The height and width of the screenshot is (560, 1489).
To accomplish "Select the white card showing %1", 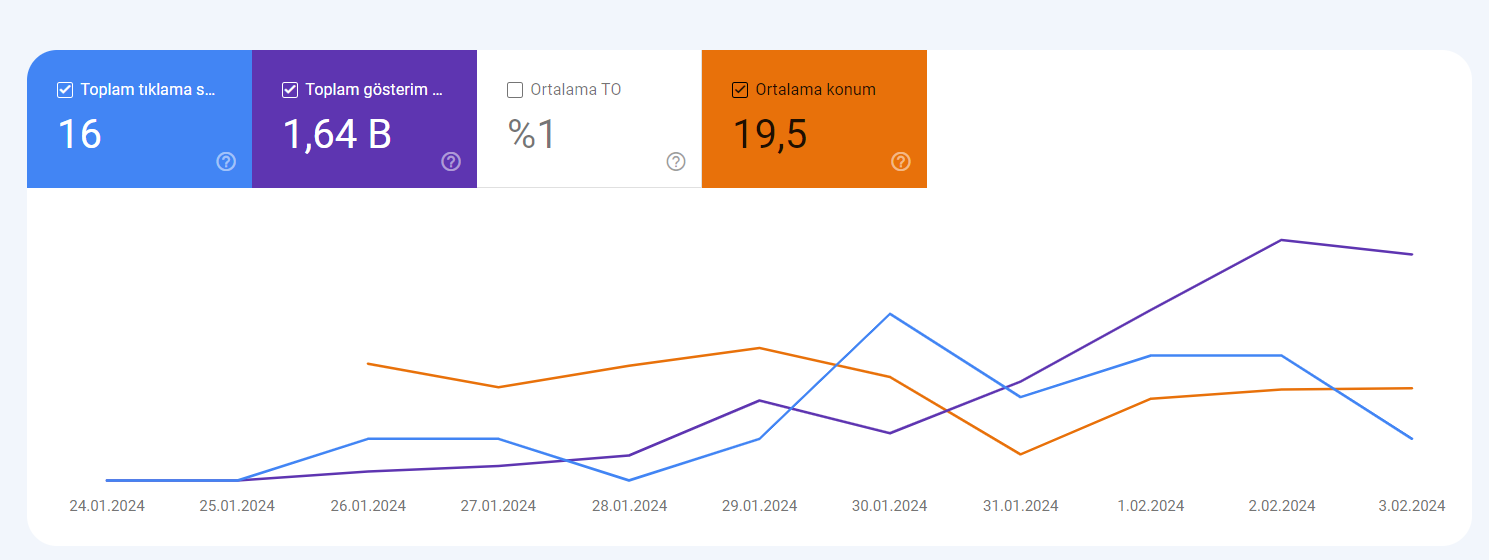I will tap(589, 119).
